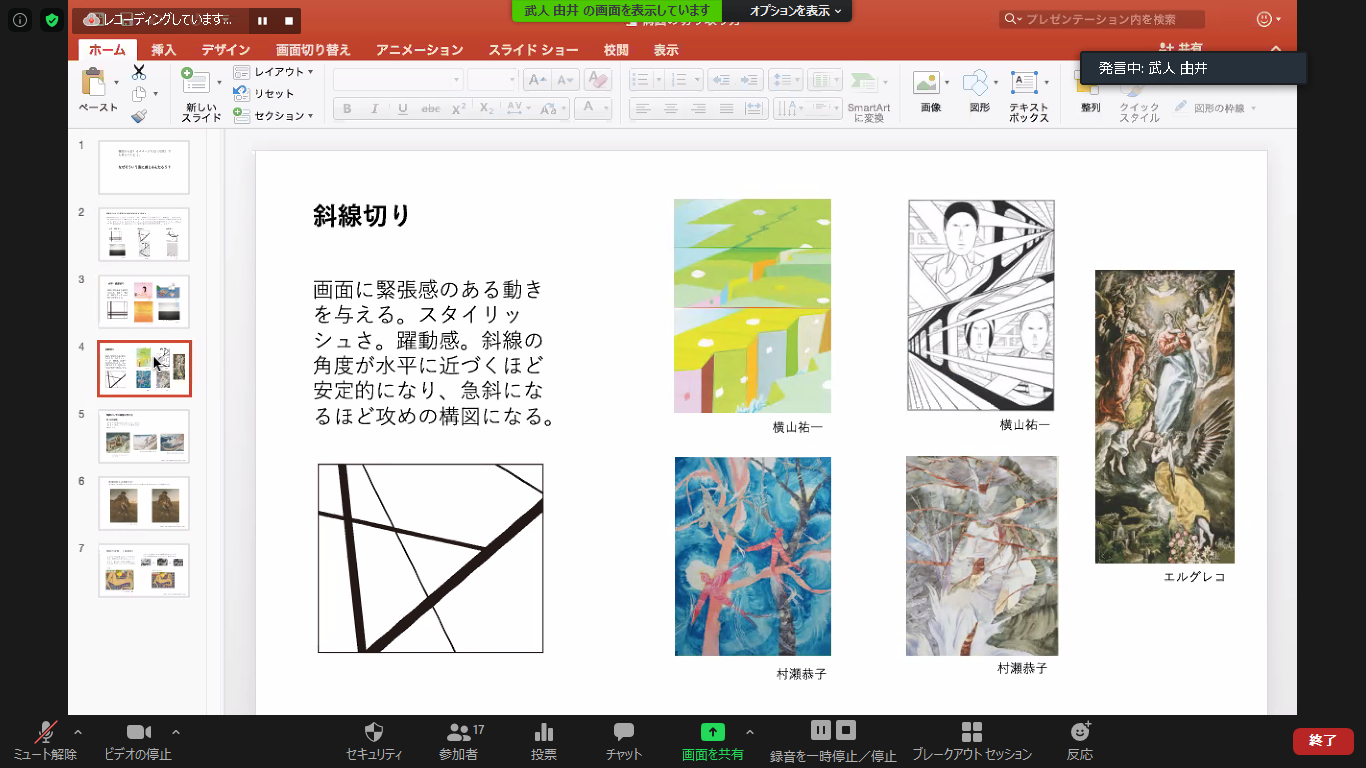
Task: Open the font size combo box
Action: point(492,80)
